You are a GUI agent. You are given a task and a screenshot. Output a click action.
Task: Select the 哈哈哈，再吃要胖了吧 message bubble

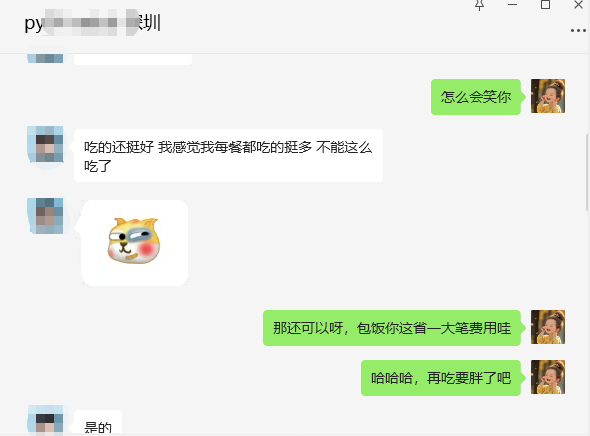(x=441, y=378)
